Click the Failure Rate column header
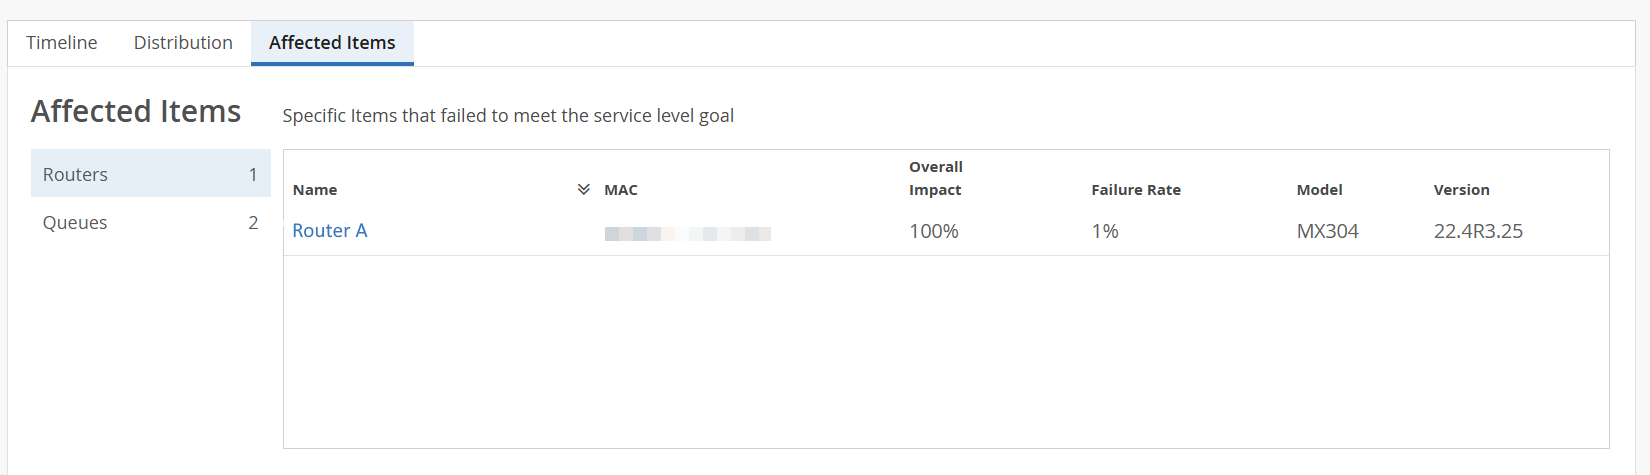The width and height of the screenshot is (1650, 475). tap(1136, 190)
